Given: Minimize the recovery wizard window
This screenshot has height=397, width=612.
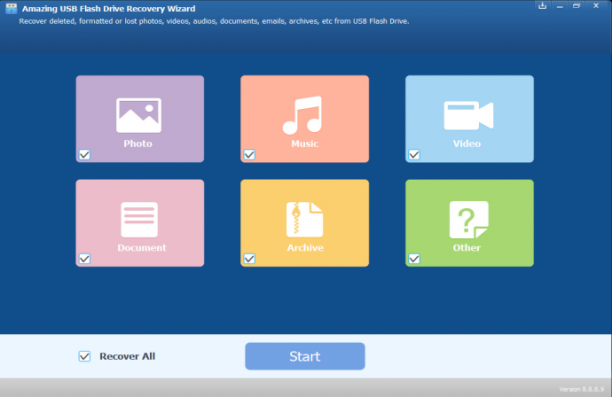Looking at the screenshot, I should (560, 6).
